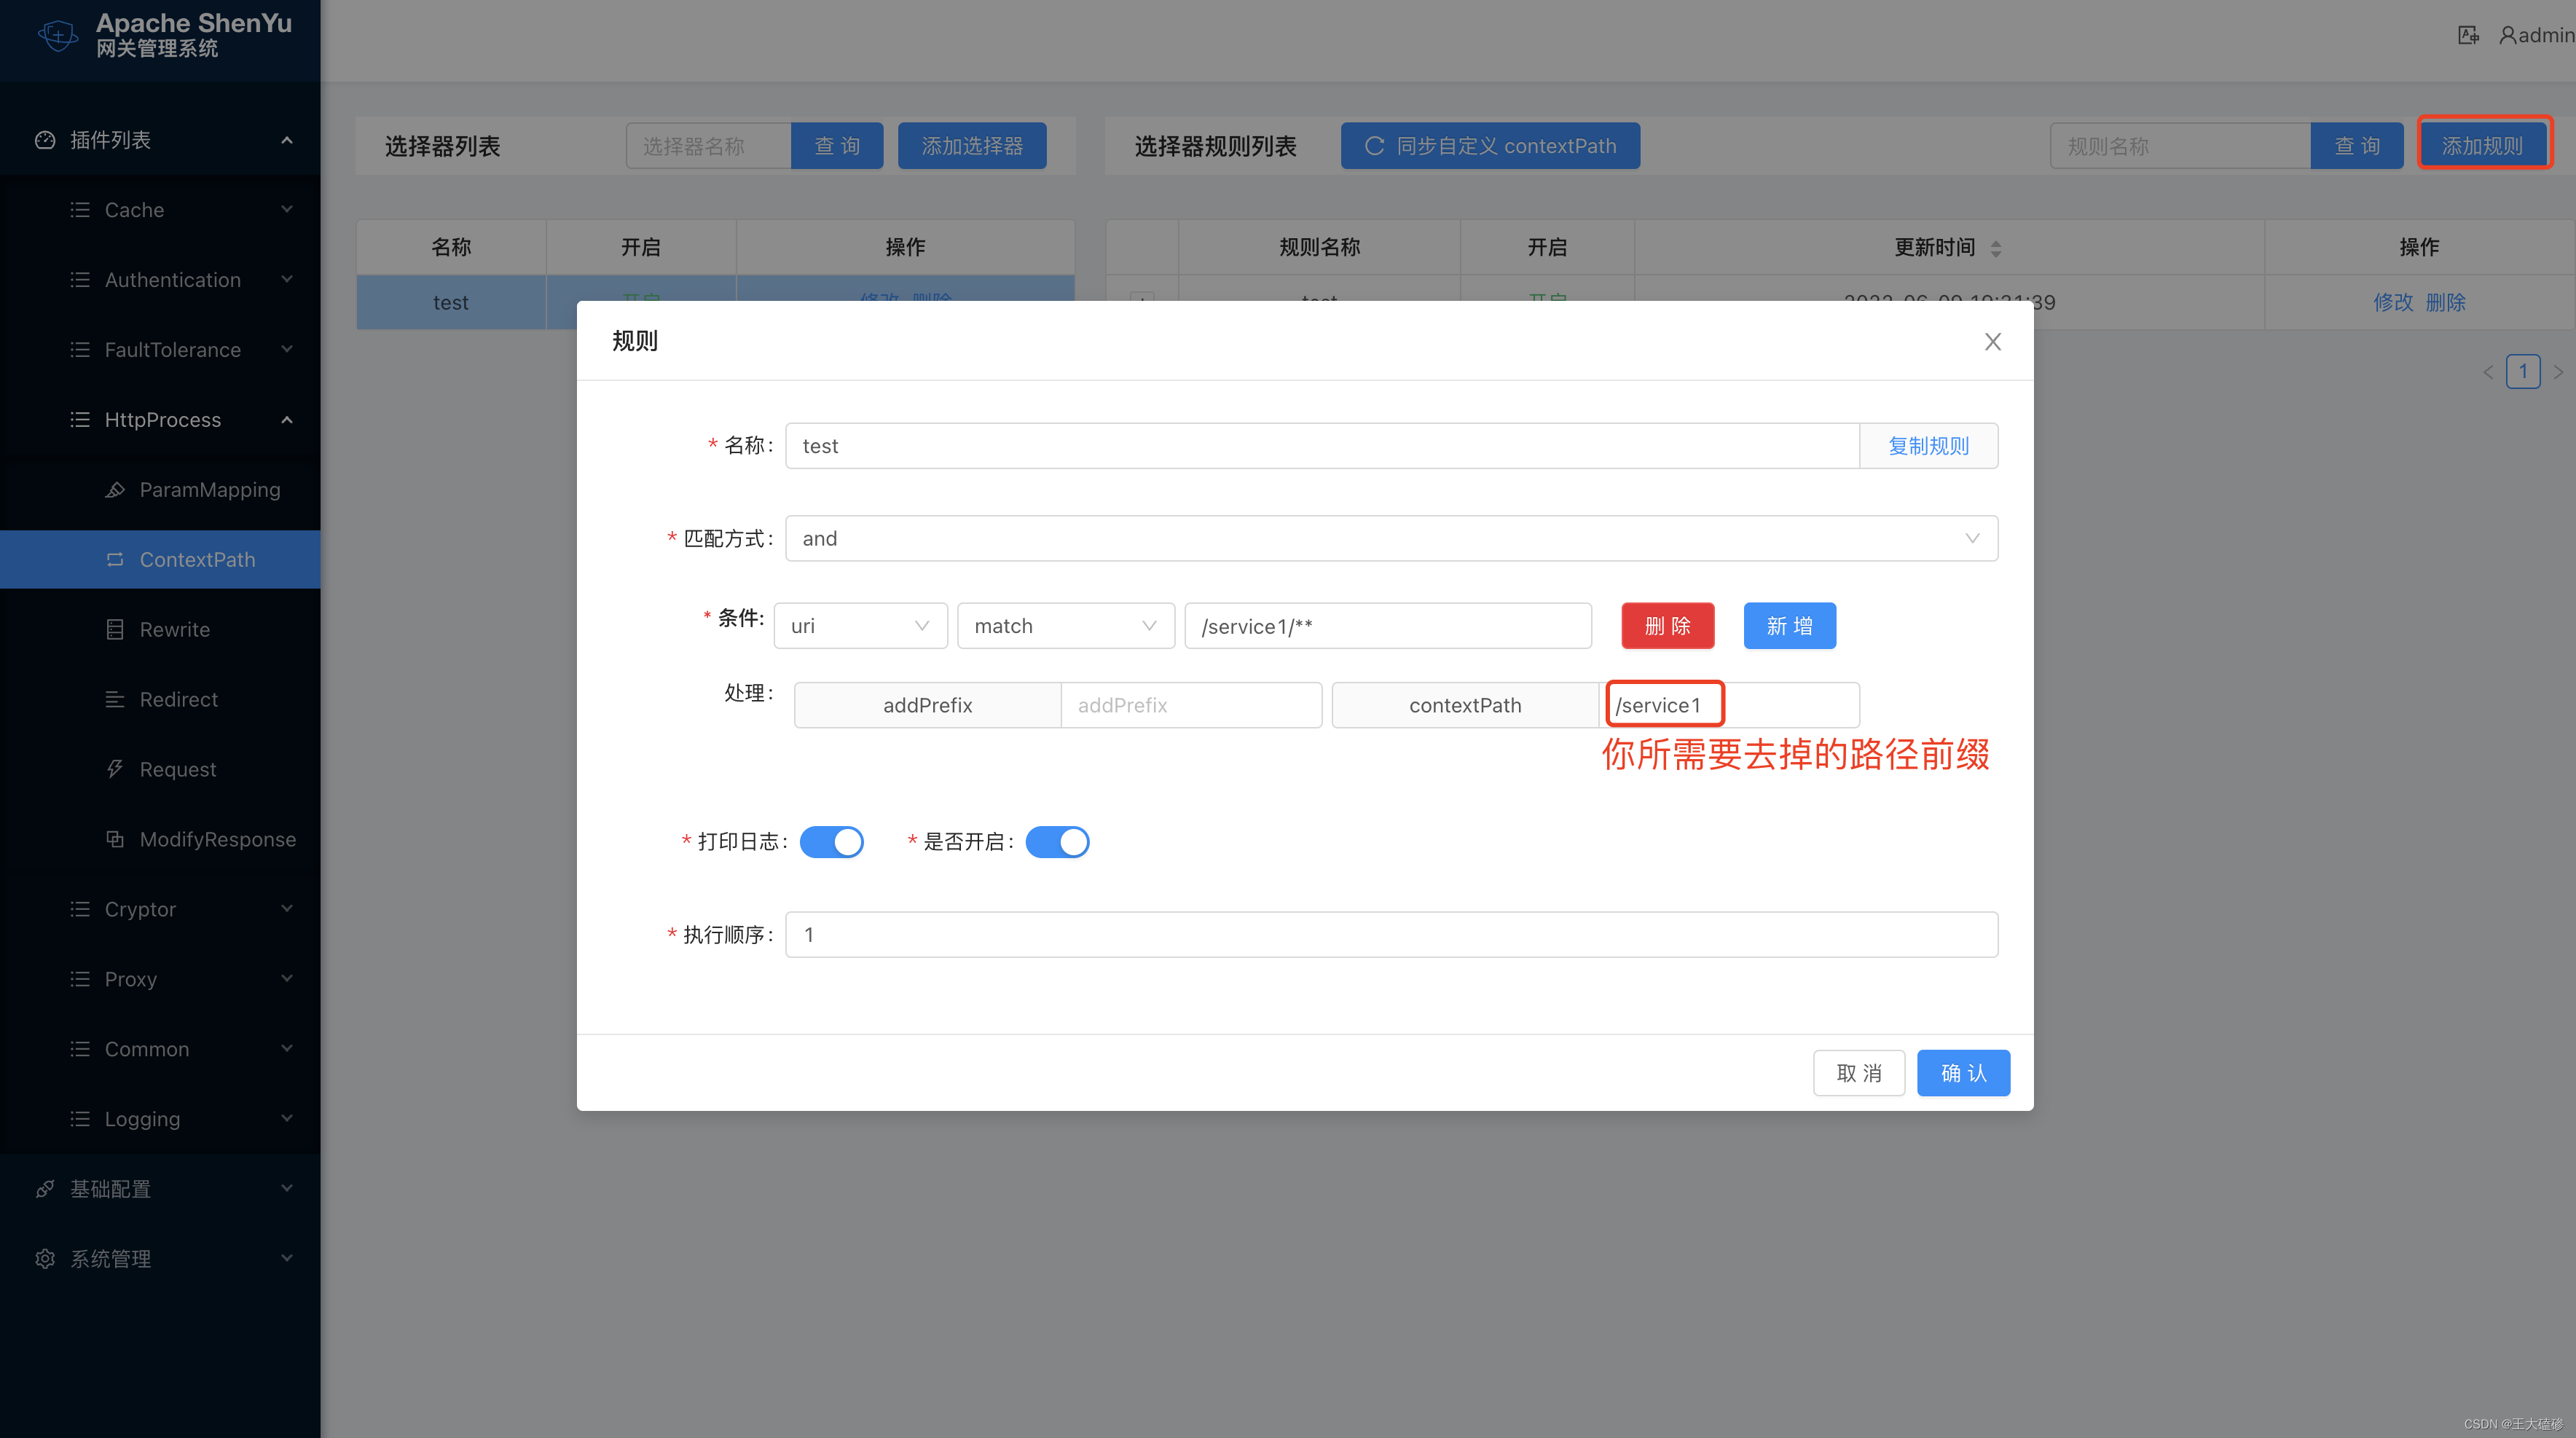Screen dimensions: 2576x1438
Task: Toggle the 打印日志 switch
Action: point(831,842)
